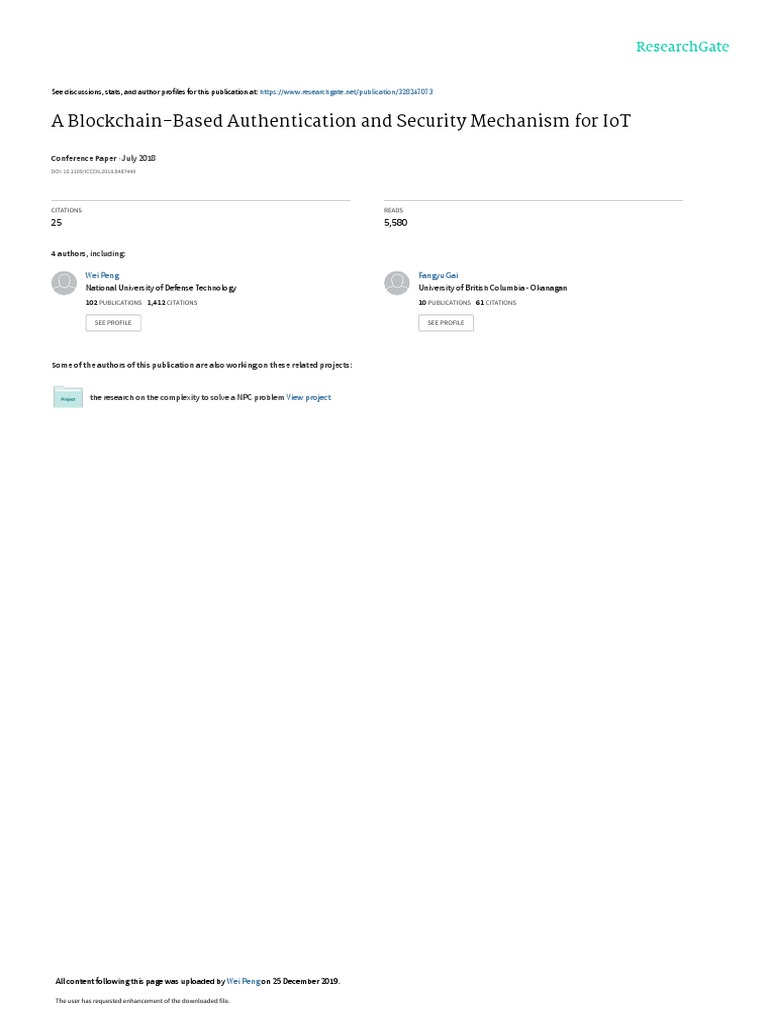Click the 5,580 reads count
Image resolution: width=768 pixels, height=1024 pixels.
click(x=396, y=223)
